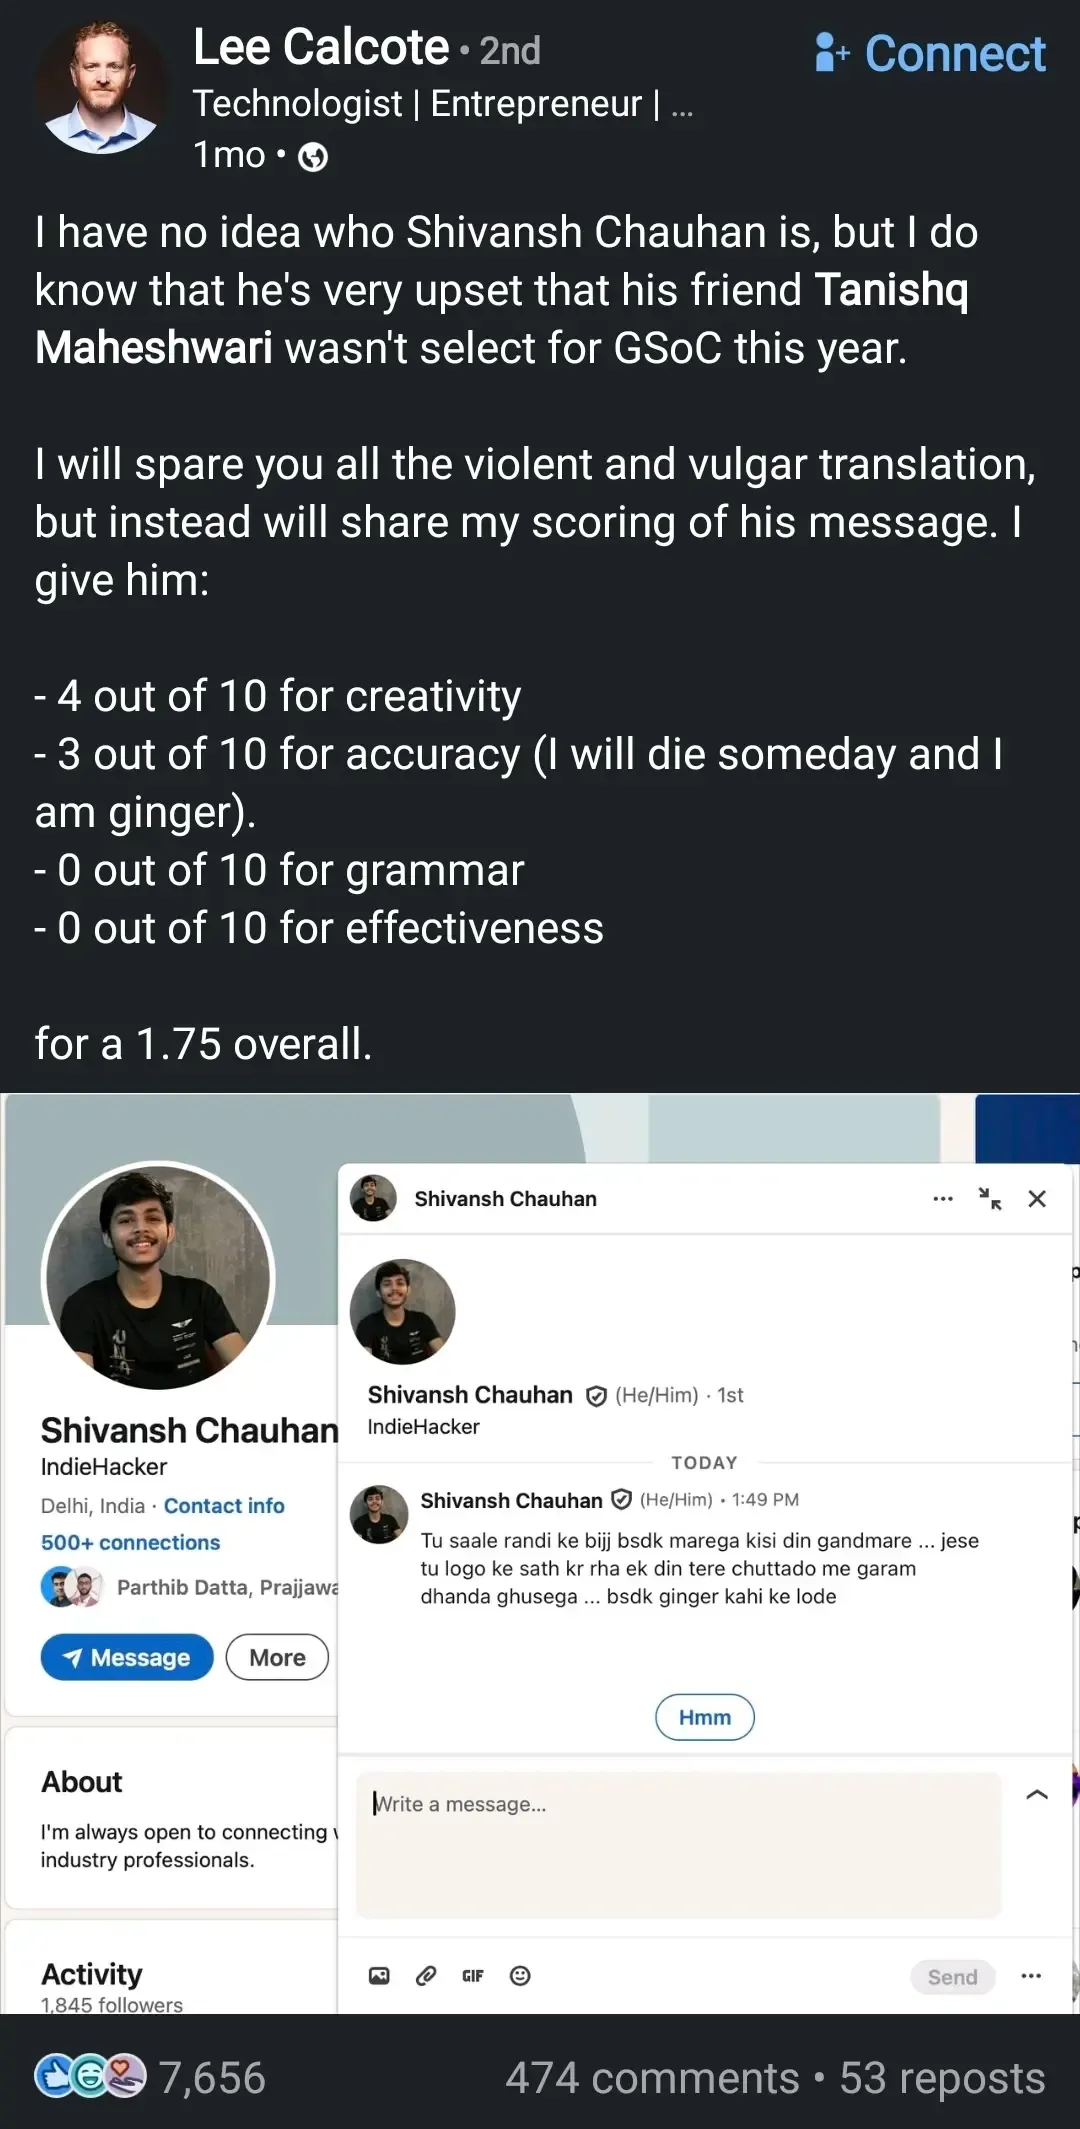Image resolution: width=1080 pixels, height=2129 pixels.
Task: Open more options beside the Send button
Action: click(1030, 1977)
